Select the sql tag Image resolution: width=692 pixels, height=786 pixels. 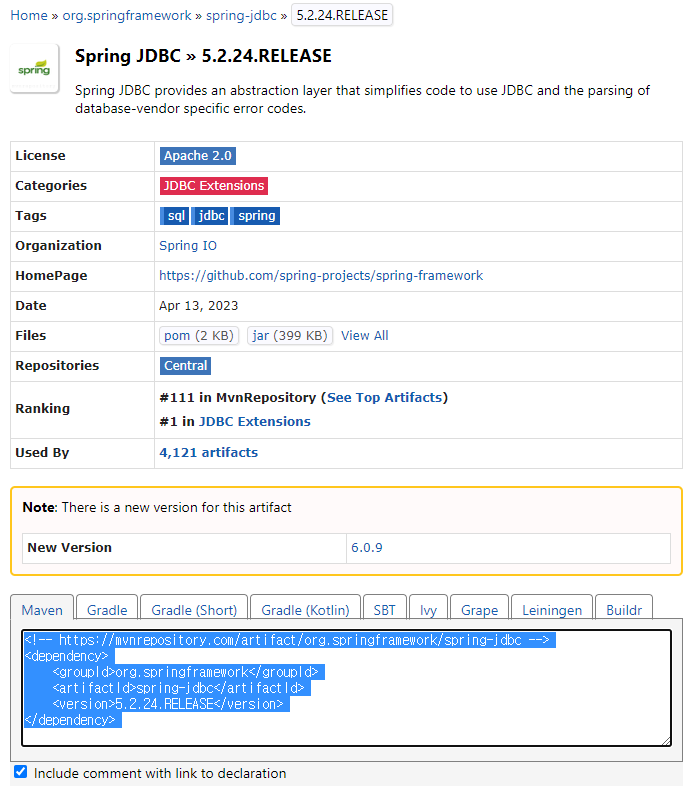(175, 216)
